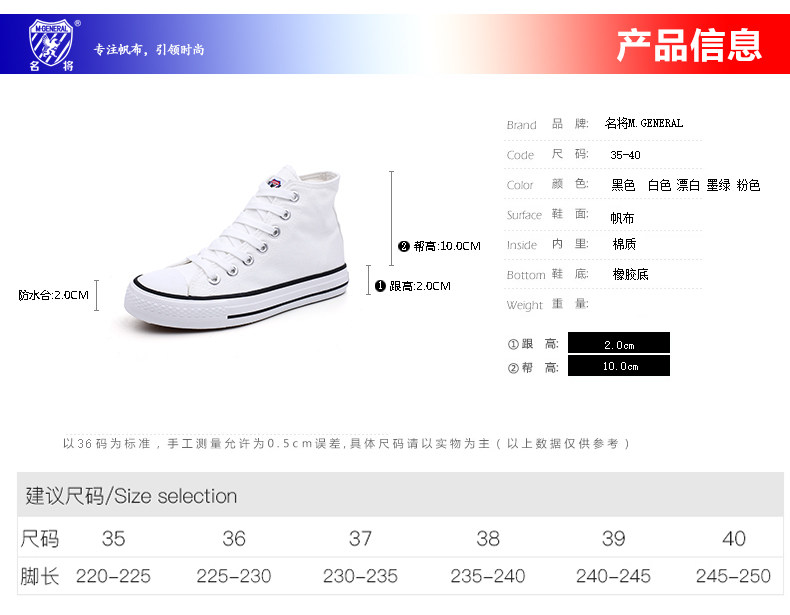Click the M.GENERAL shield logo

51,44
